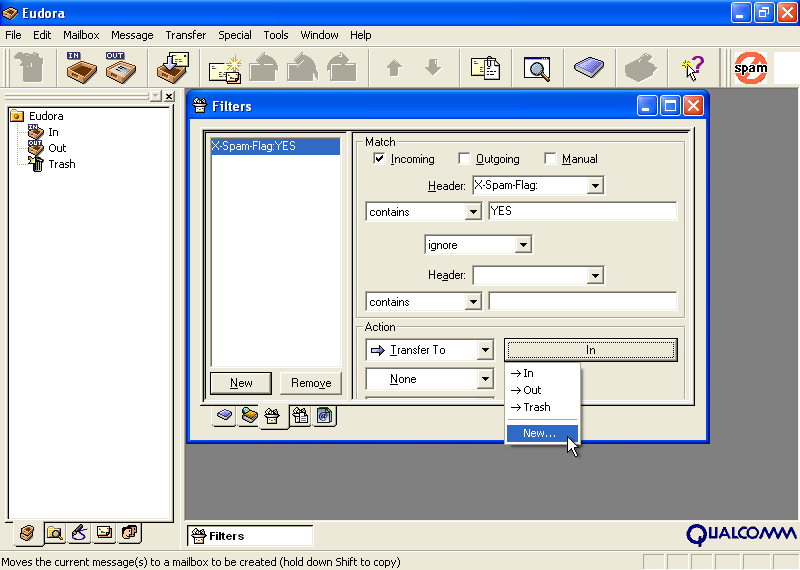Screen dimensions: 800x570
Task: Open the Address Book toolbar icon
Action: tap(589, 67)
